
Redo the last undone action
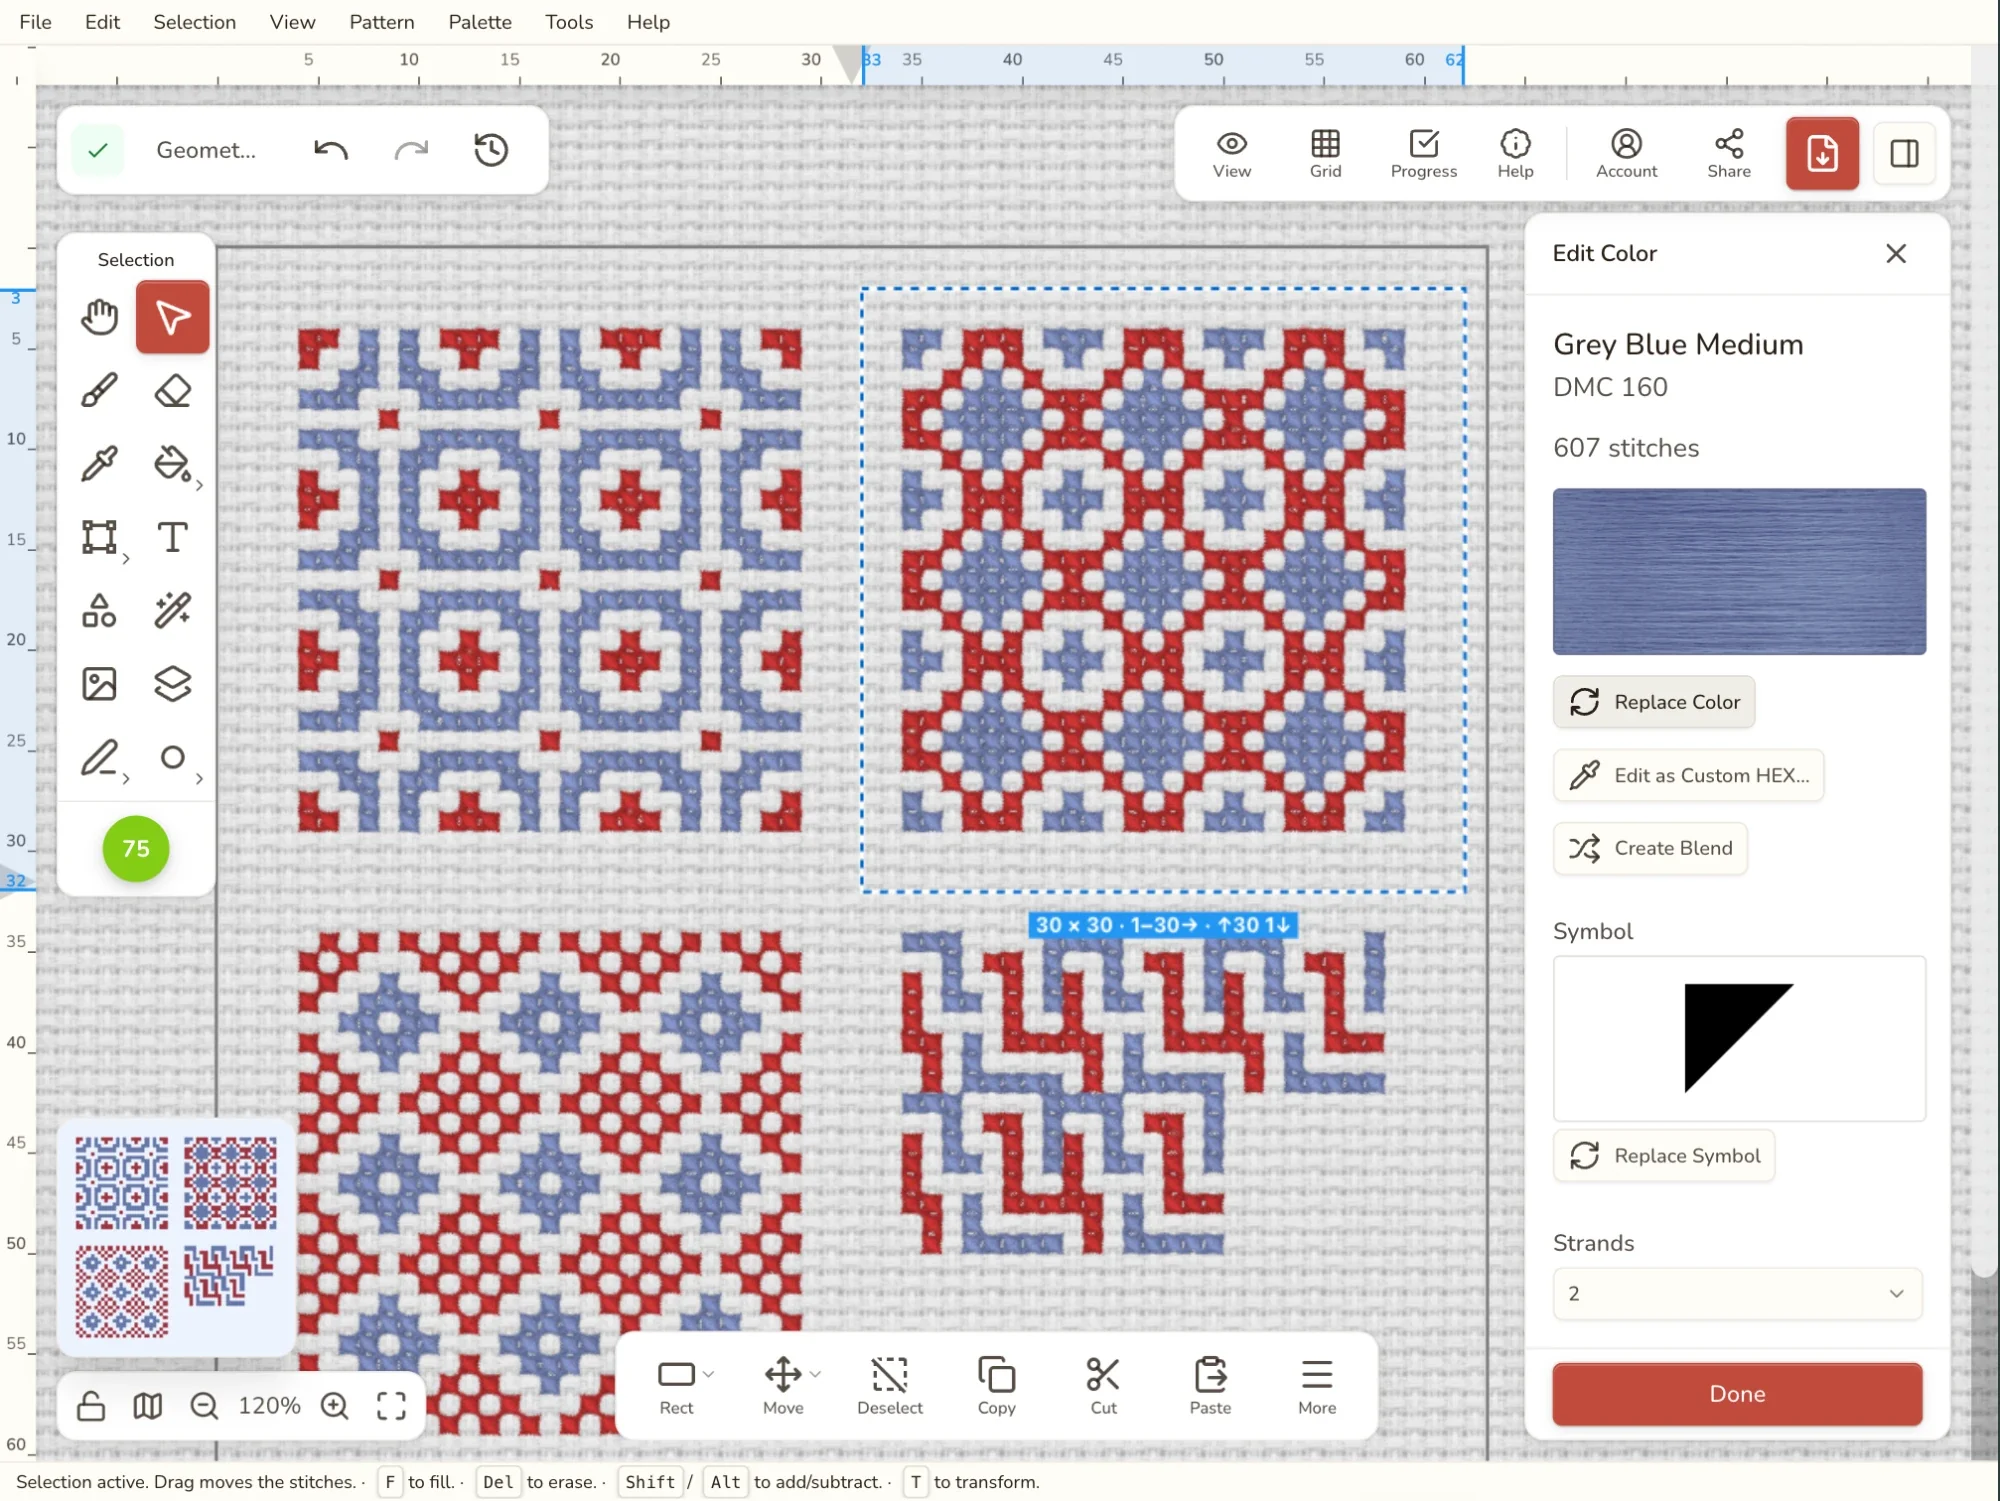(x=411, y=150)
